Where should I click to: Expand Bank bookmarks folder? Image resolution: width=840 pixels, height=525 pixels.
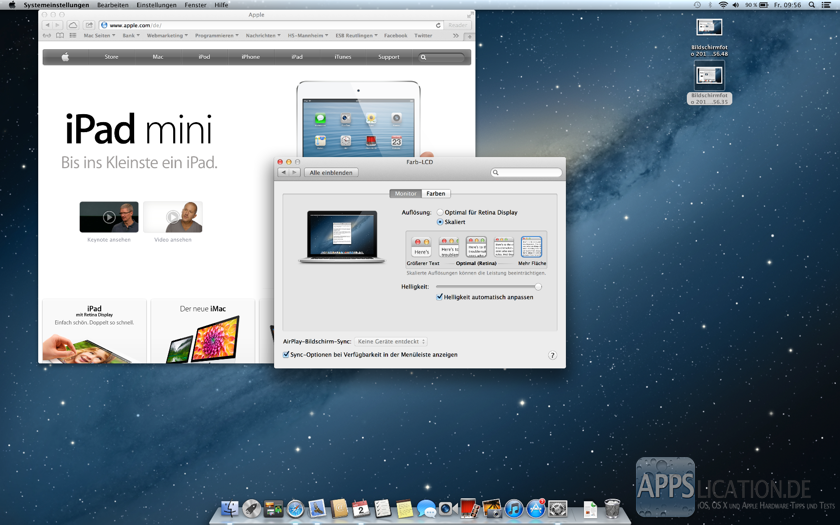(131, 35)
